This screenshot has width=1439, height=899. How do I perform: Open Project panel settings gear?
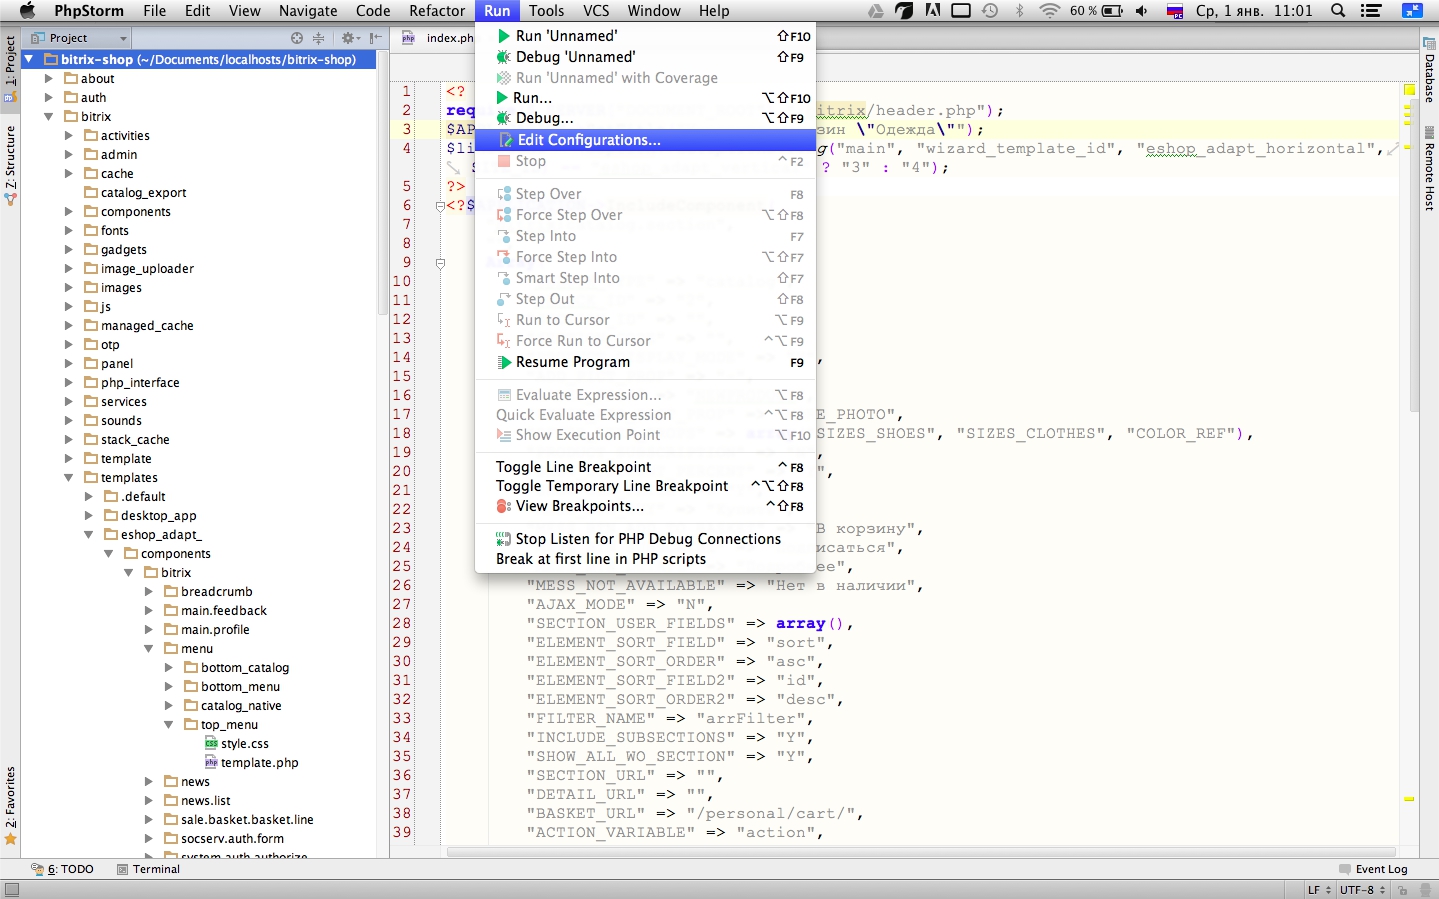pyautogui.click(x=349, y=38)
